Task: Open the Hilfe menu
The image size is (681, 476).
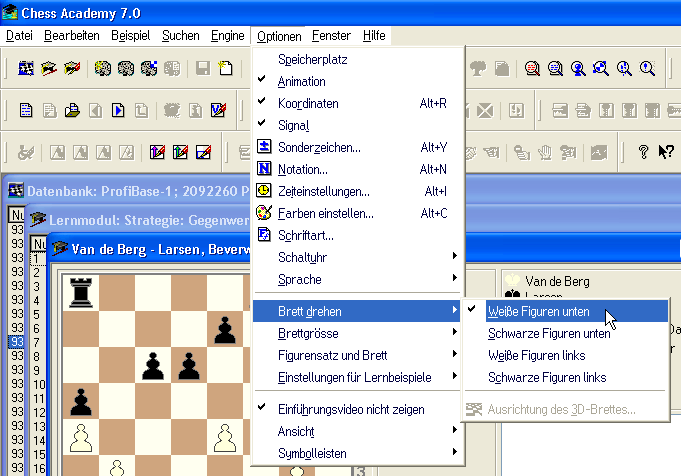Action: 374,36
